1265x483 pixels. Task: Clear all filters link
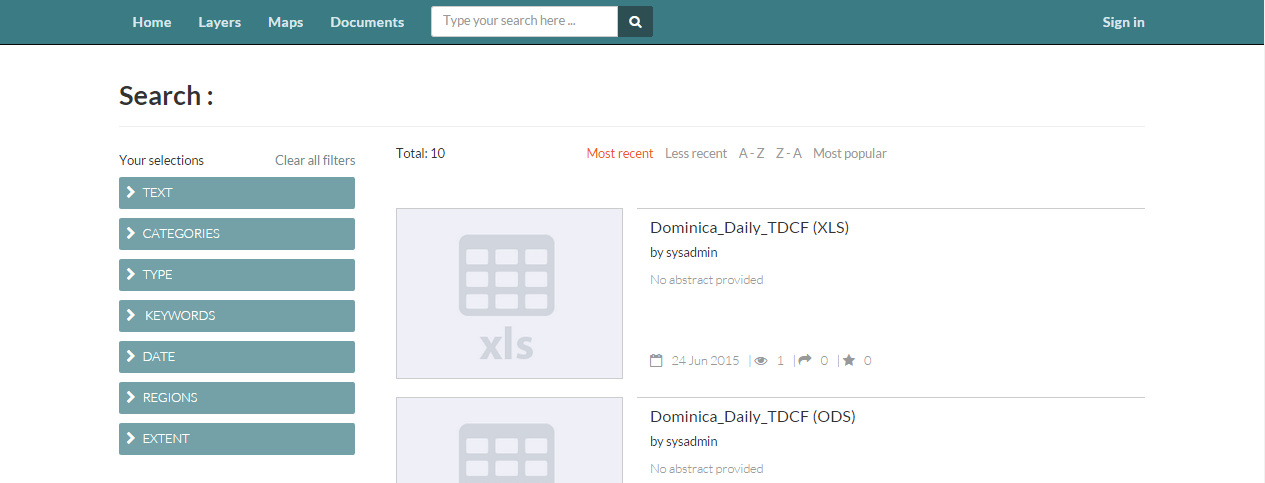tap(315, 160)
